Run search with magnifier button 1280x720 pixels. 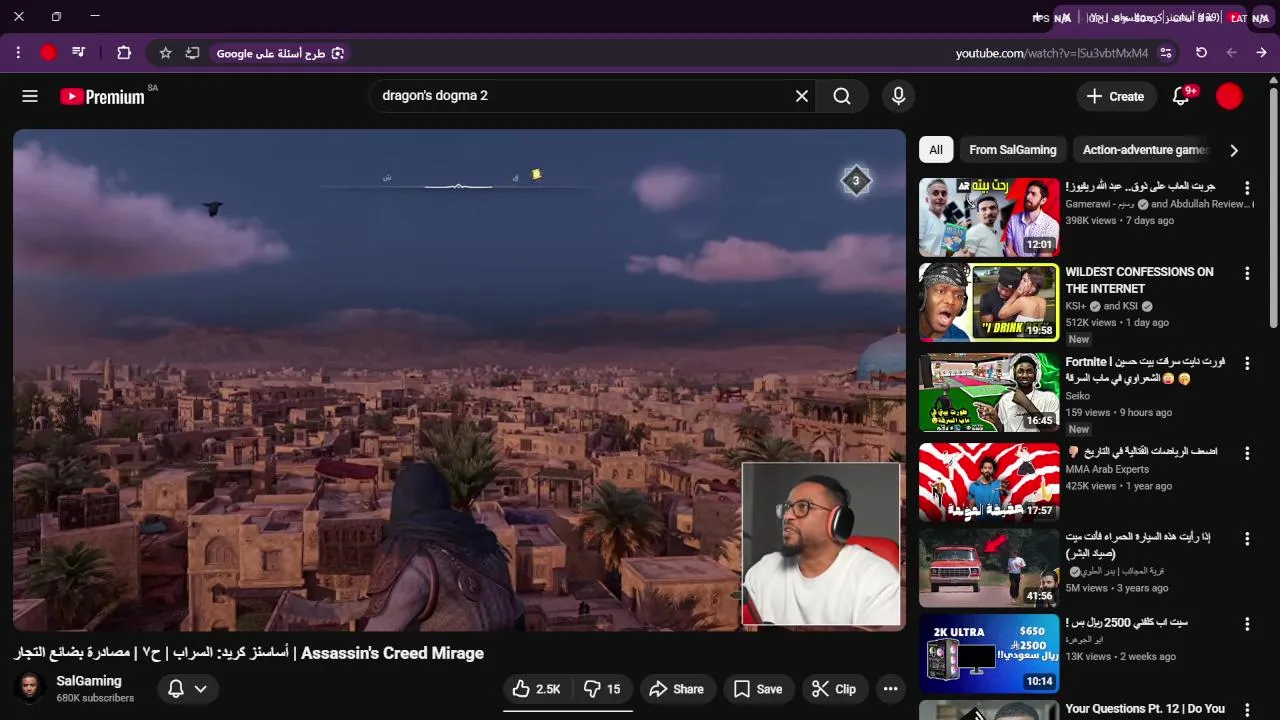click(x=842, y=96)
